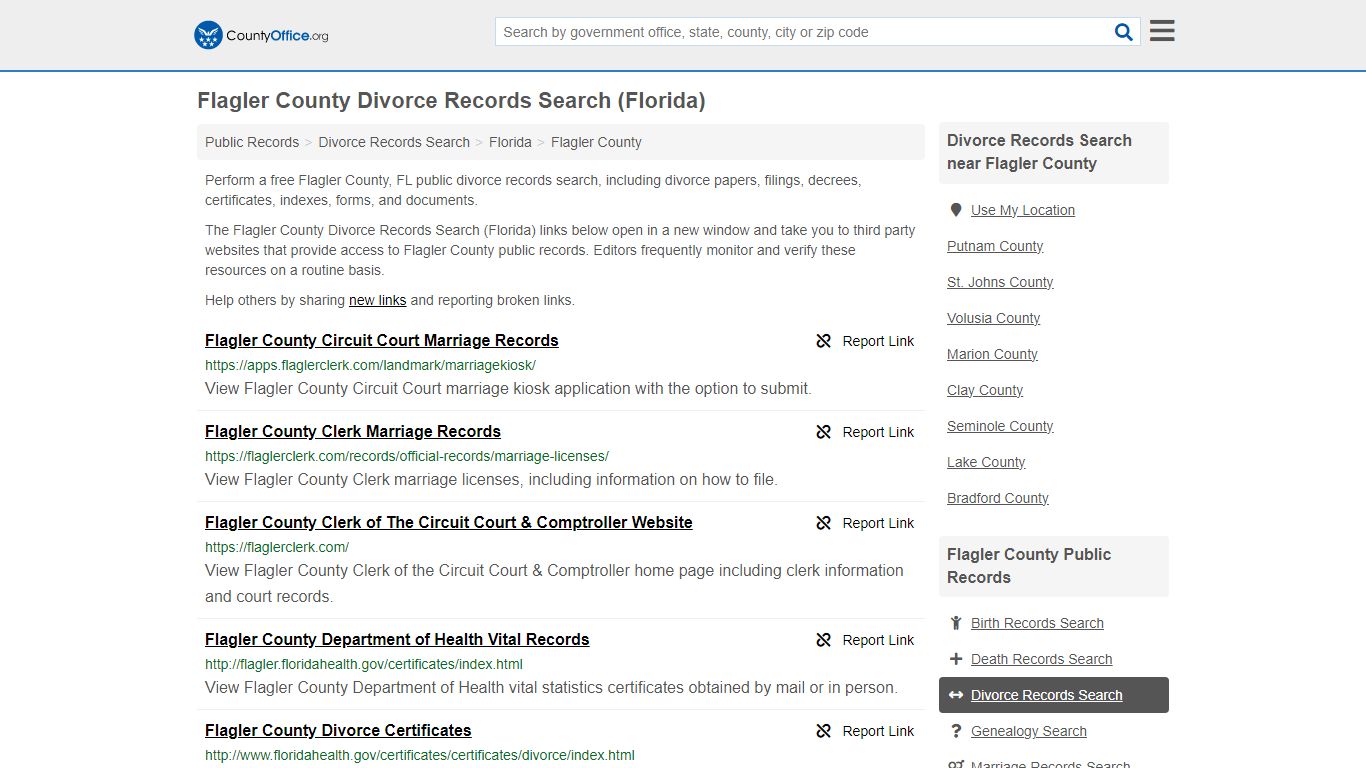Click the Birth Records baby icon

956,623
